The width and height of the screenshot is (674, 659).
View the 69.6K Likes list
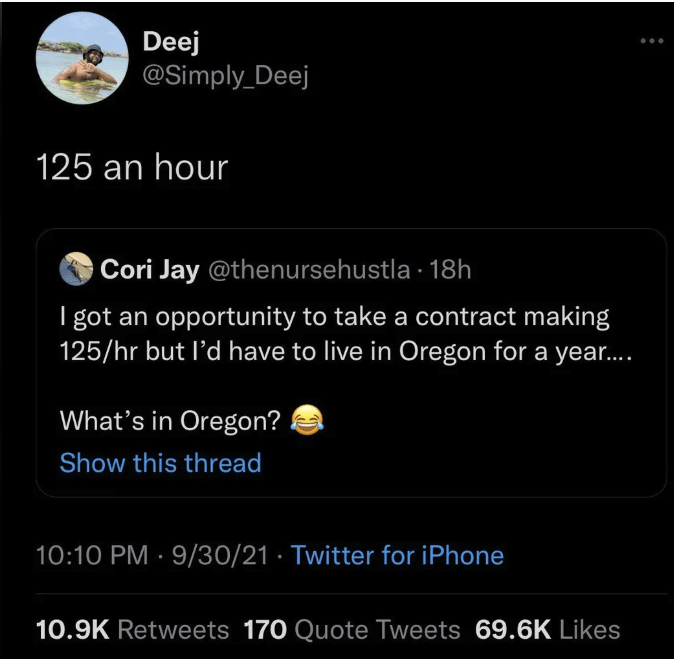coord(547,629)
